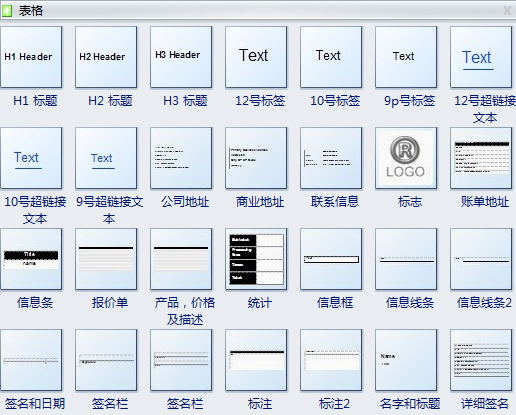Close the 表格 library panel
Screen dimensions: 516x415
(507, 11)
